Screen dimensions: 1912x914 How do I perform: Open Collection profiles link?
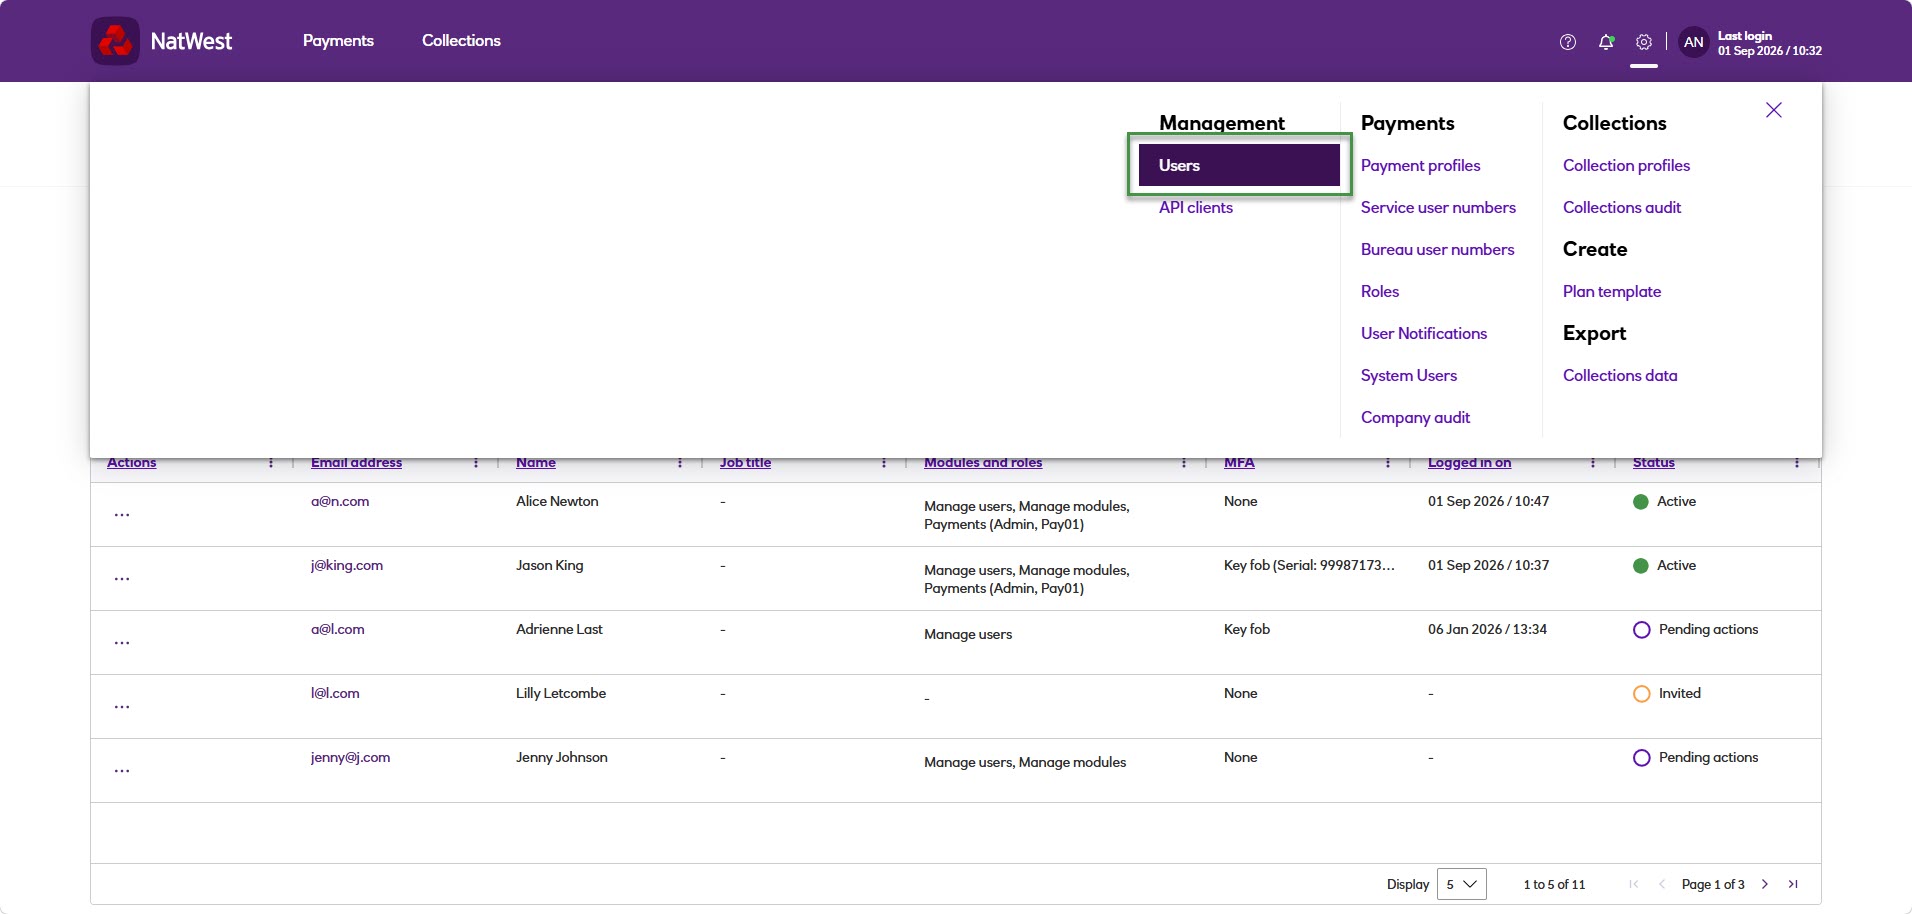pyautogui.click(x=1626, y=165)
